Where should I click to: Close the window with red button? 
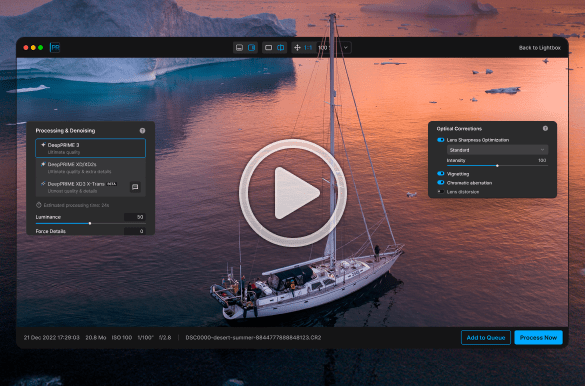[26, 47]
